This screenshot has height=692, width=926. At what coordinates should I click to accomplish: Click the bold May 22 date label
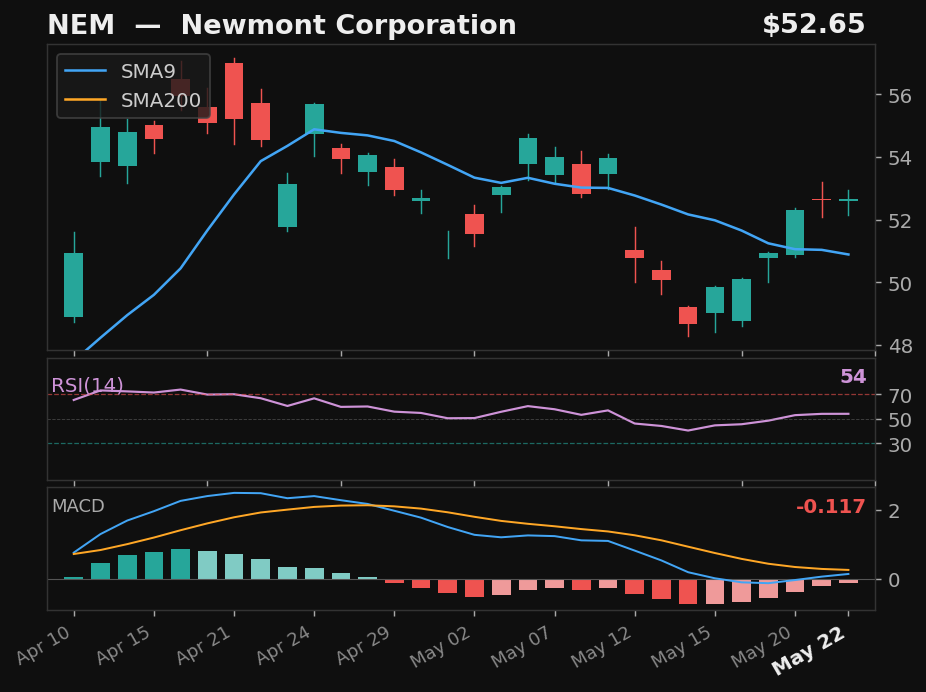point(809,651)
